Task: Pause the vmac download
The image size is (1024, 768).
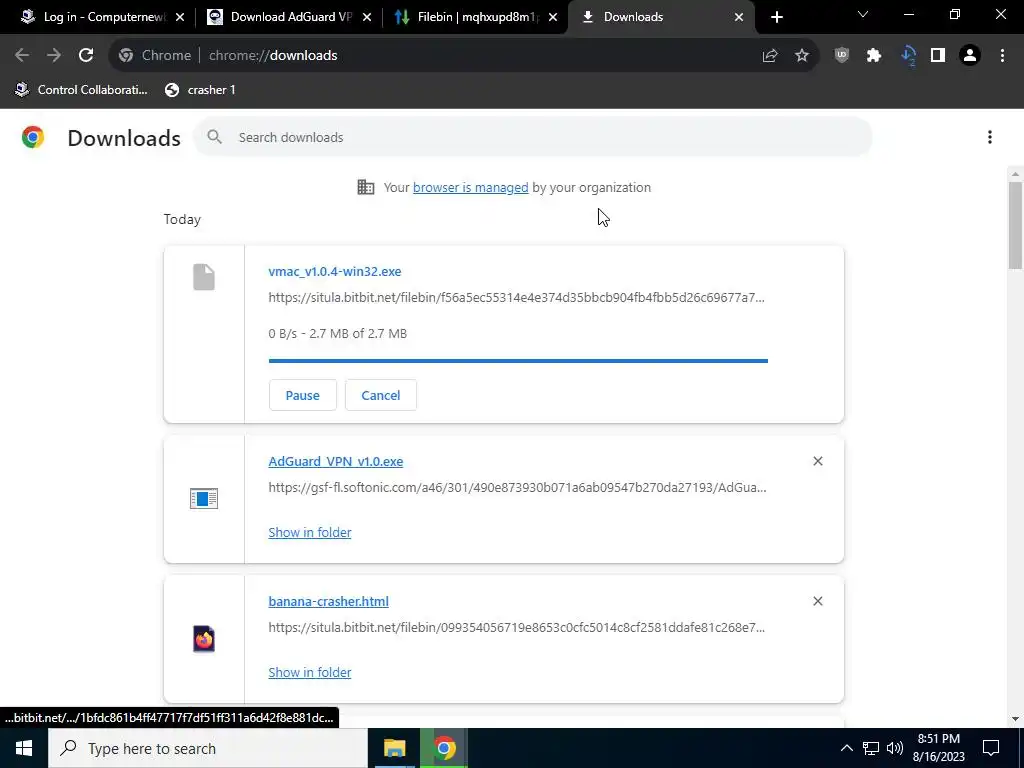Action: [302, 395]
